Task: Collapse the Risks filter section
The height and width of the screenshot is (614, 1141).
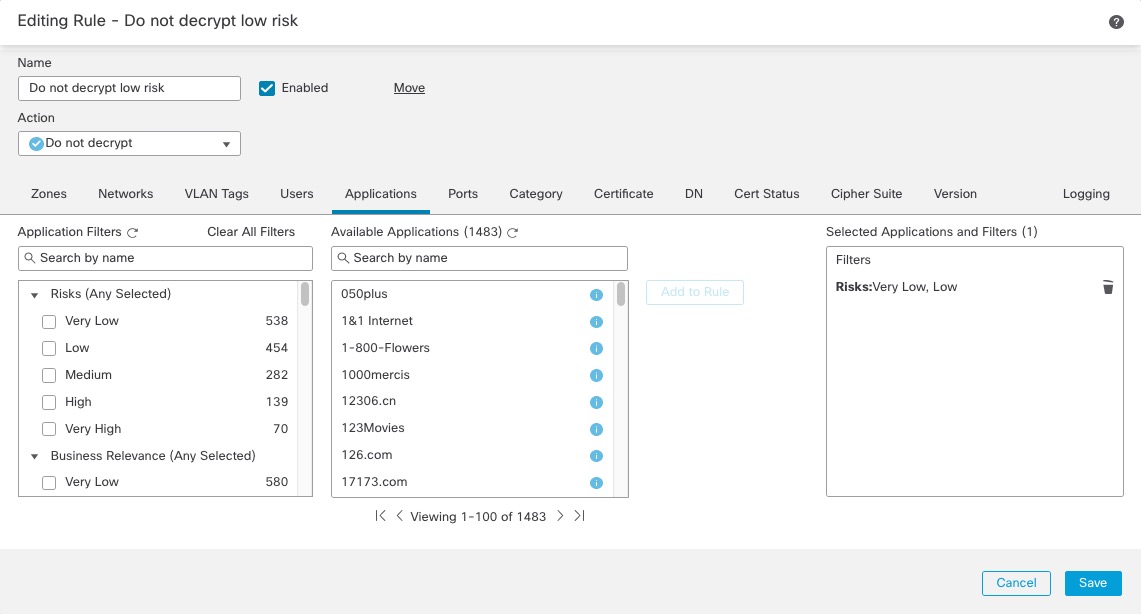Action: coord(34,293)
